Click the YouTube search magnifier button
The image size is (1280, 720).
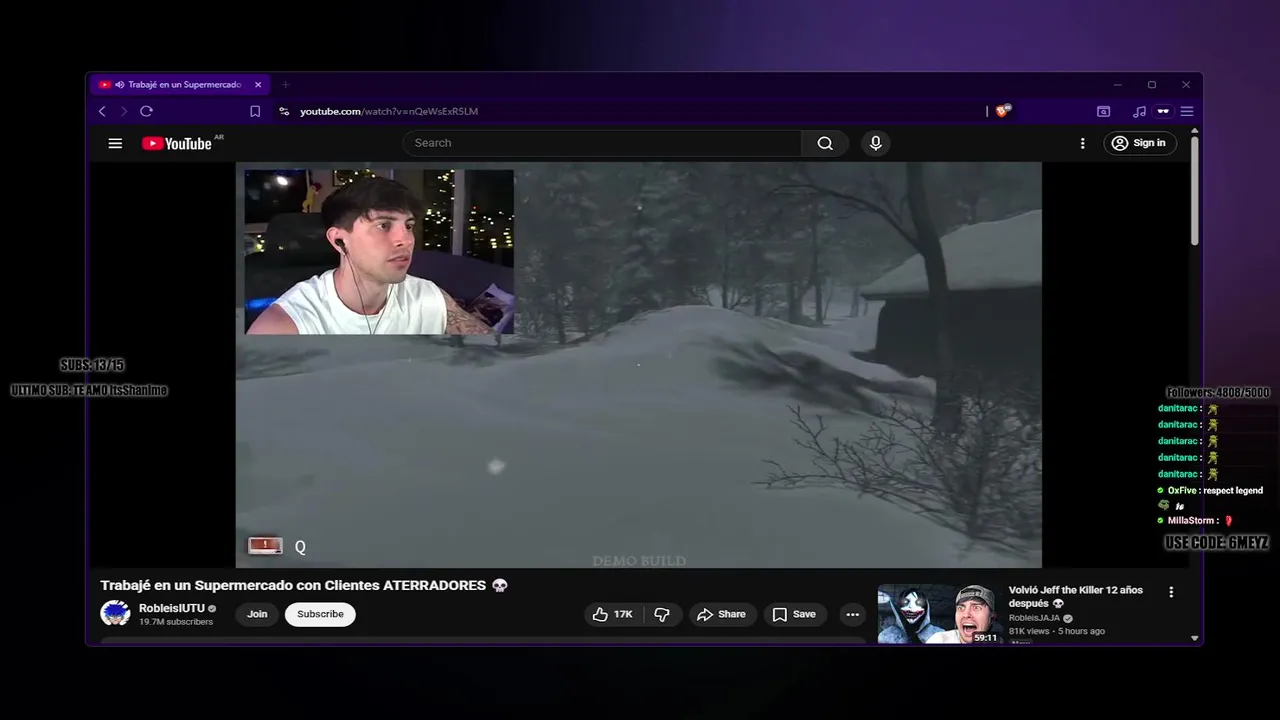(825, 143)
